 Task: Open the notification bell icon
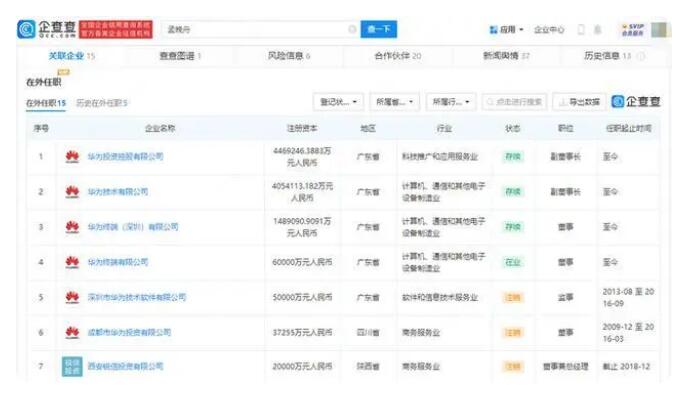pyautogui.click(x=597, y=29)
